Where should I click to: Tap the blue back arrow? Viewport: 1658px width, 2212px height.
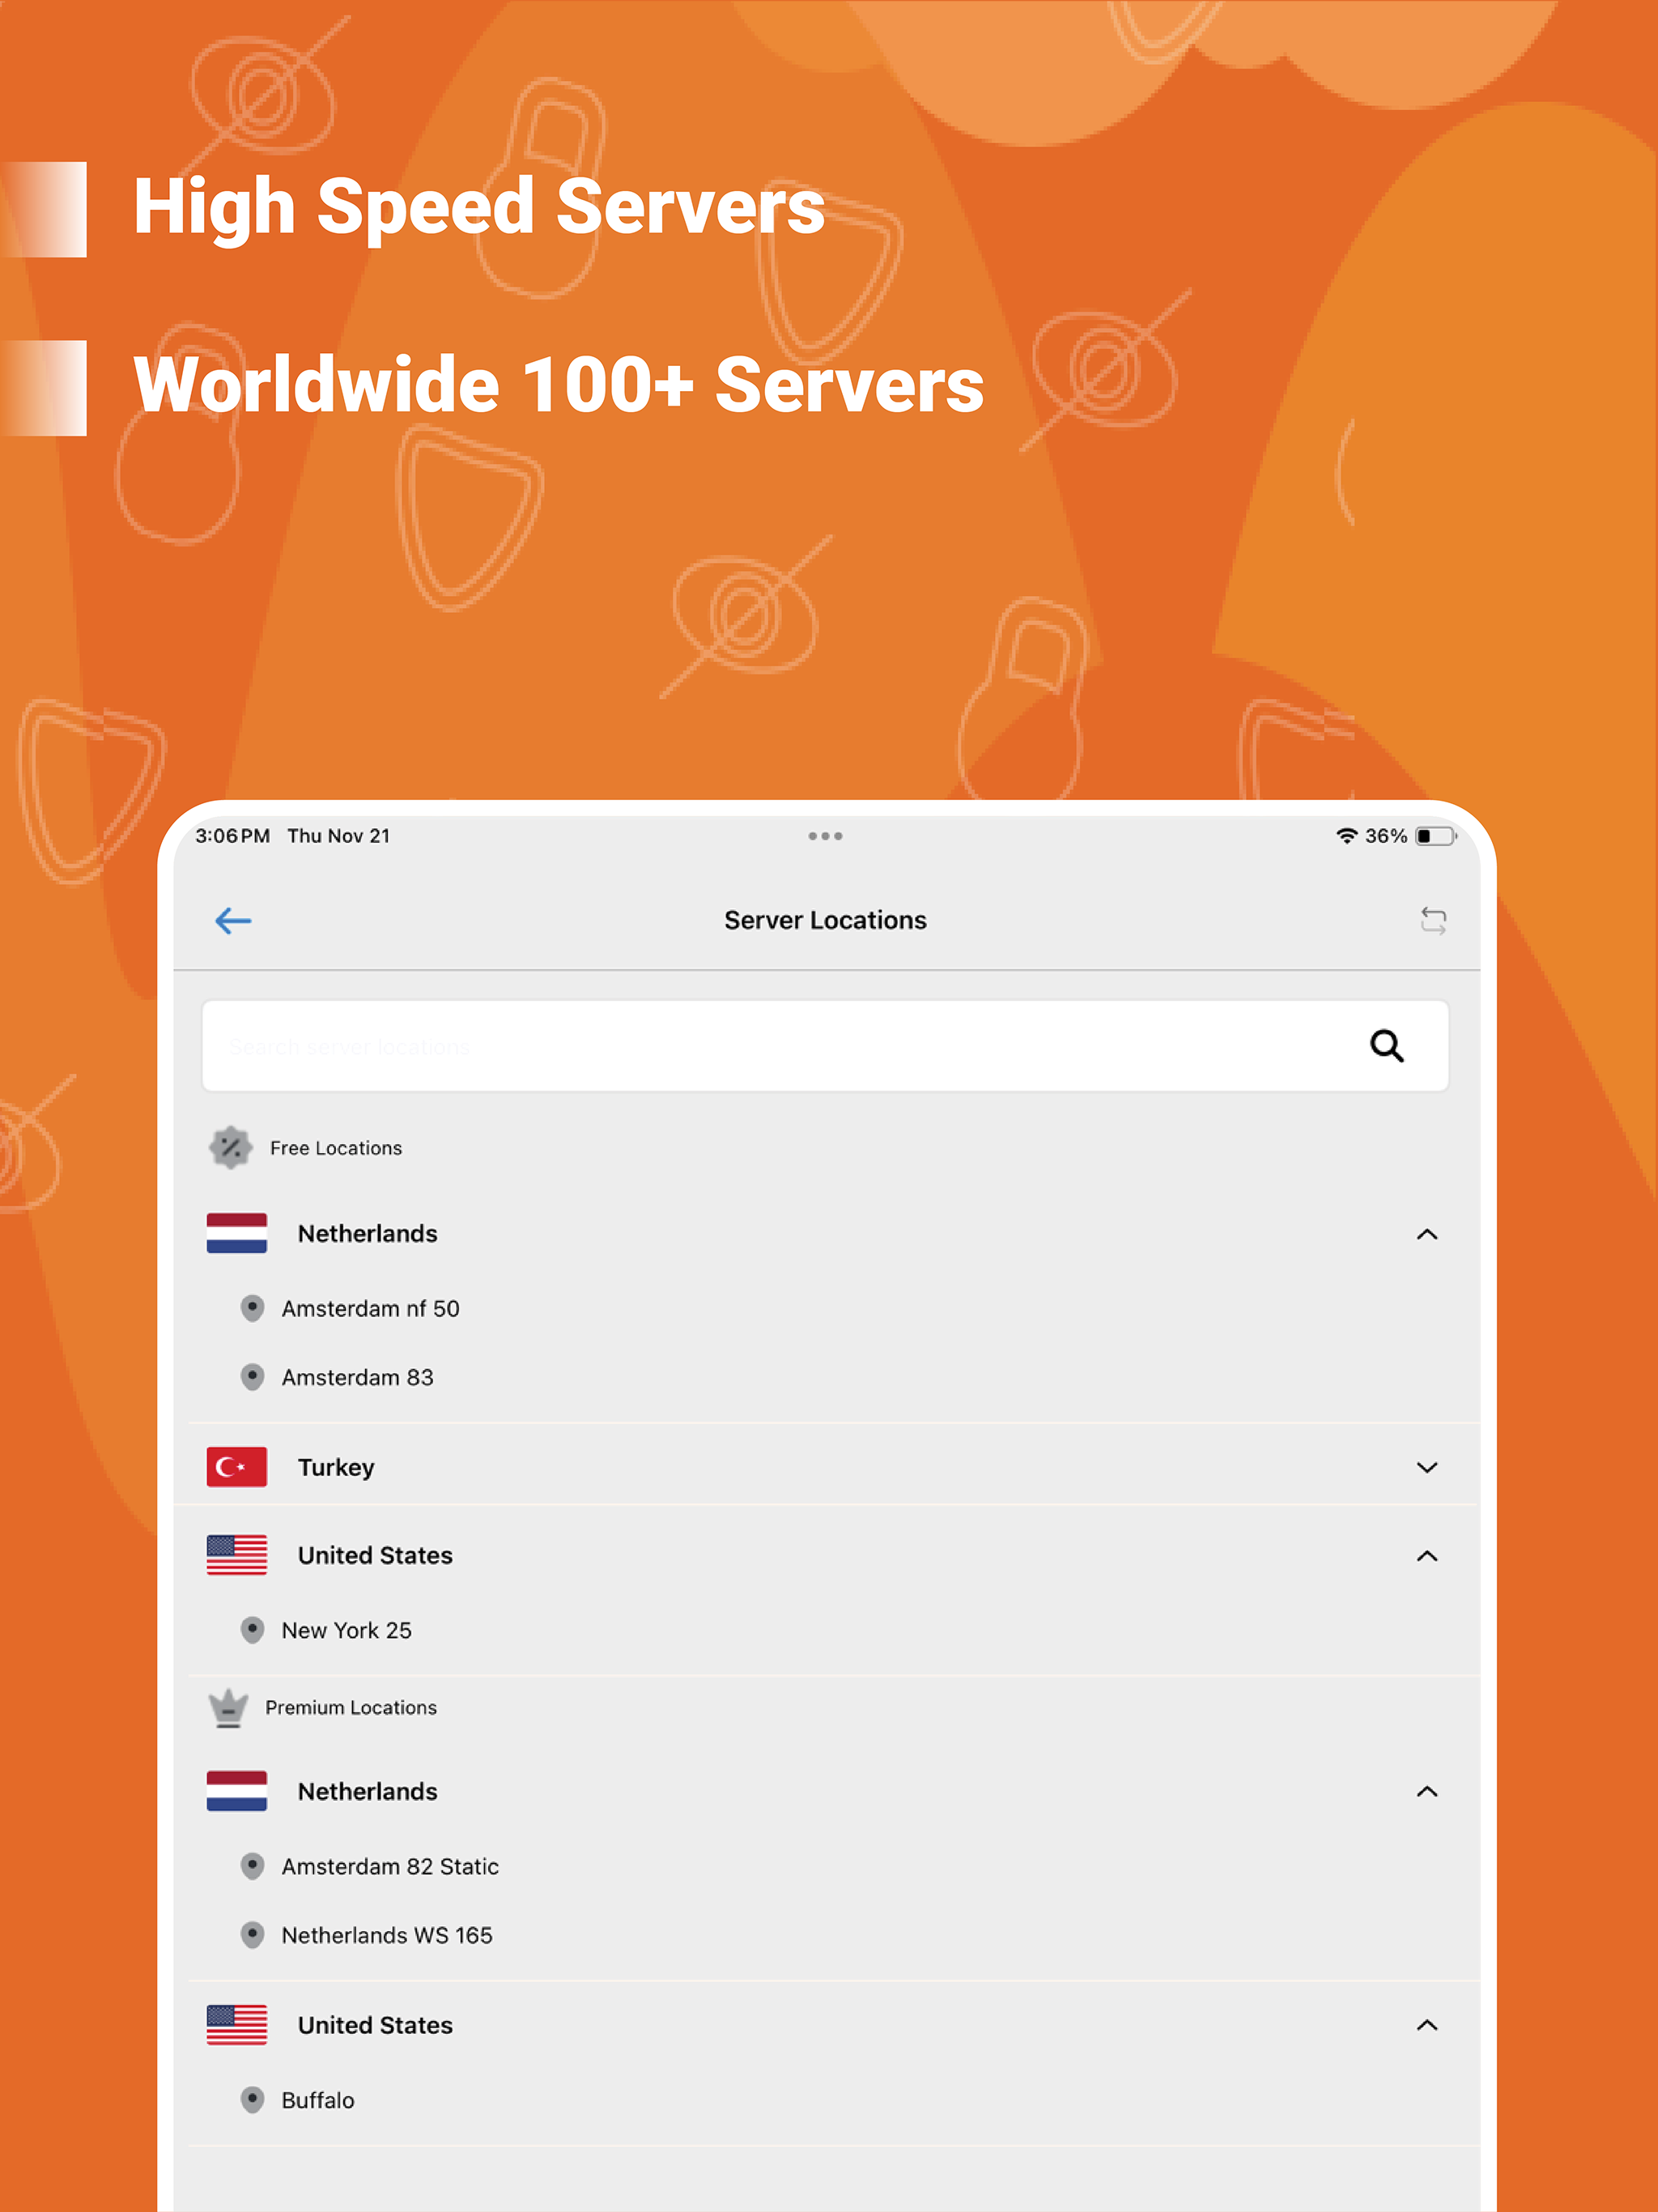pos(233,920)
